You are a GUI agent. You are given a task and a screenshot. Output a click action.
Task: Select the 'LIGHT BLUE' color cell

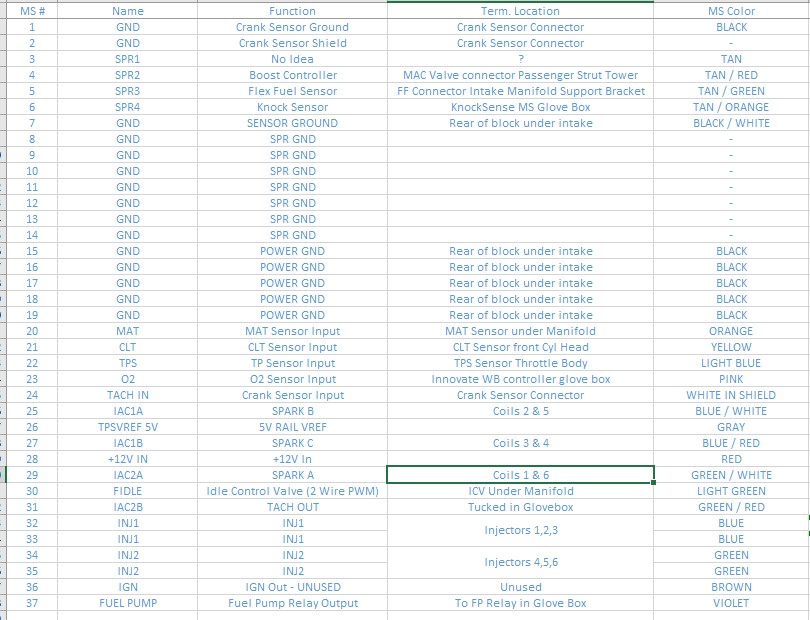tap(731, 363)
